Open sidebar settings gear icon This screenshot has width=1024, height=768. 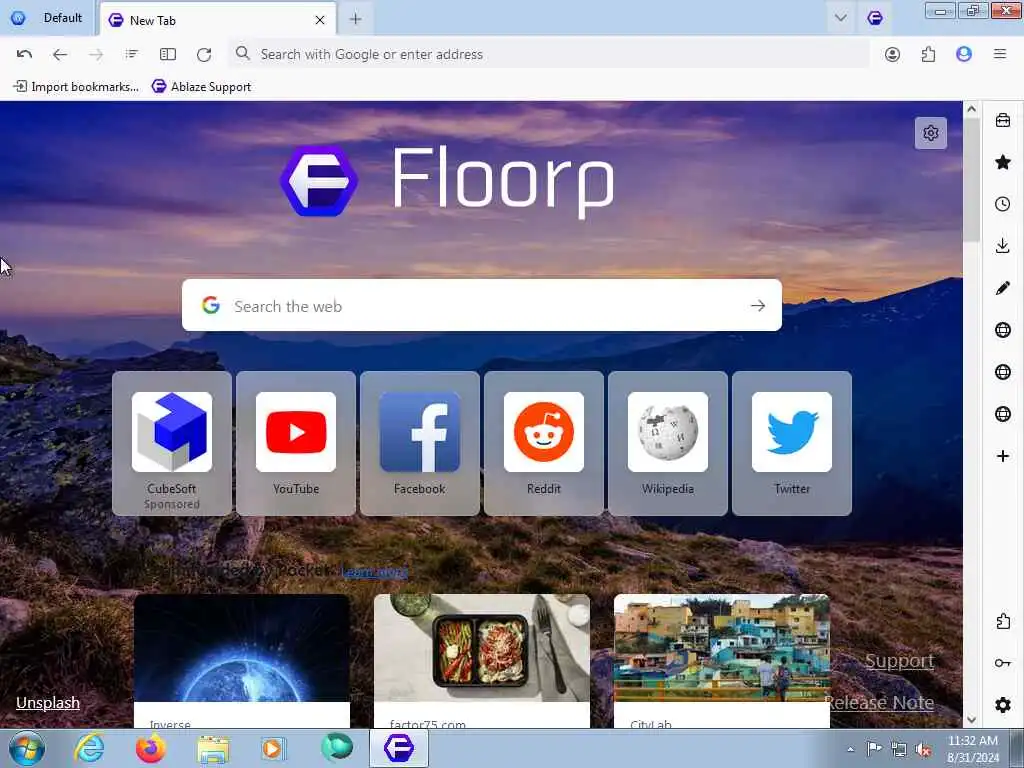(x=1003, y=705)
